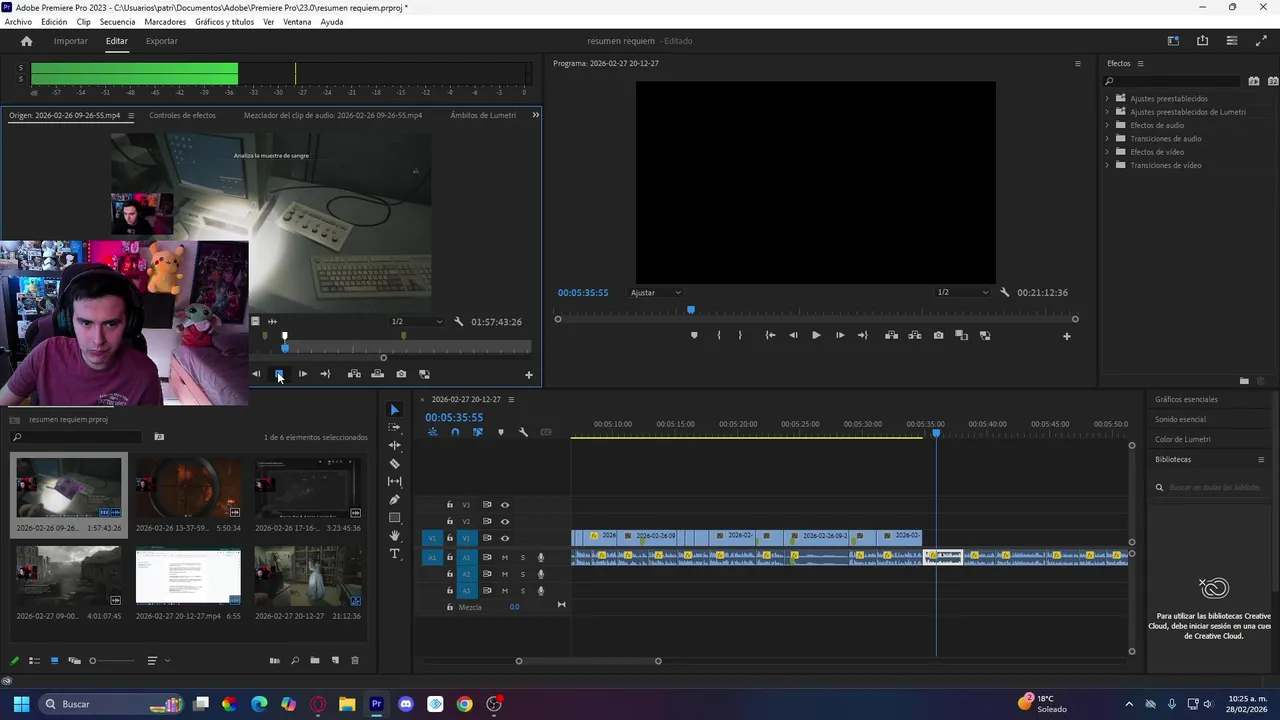The width and height of the screenshot is (1280, 720).
Task: Toggle Linked Selection in the timeline
Action: click(x=478, y=432)
